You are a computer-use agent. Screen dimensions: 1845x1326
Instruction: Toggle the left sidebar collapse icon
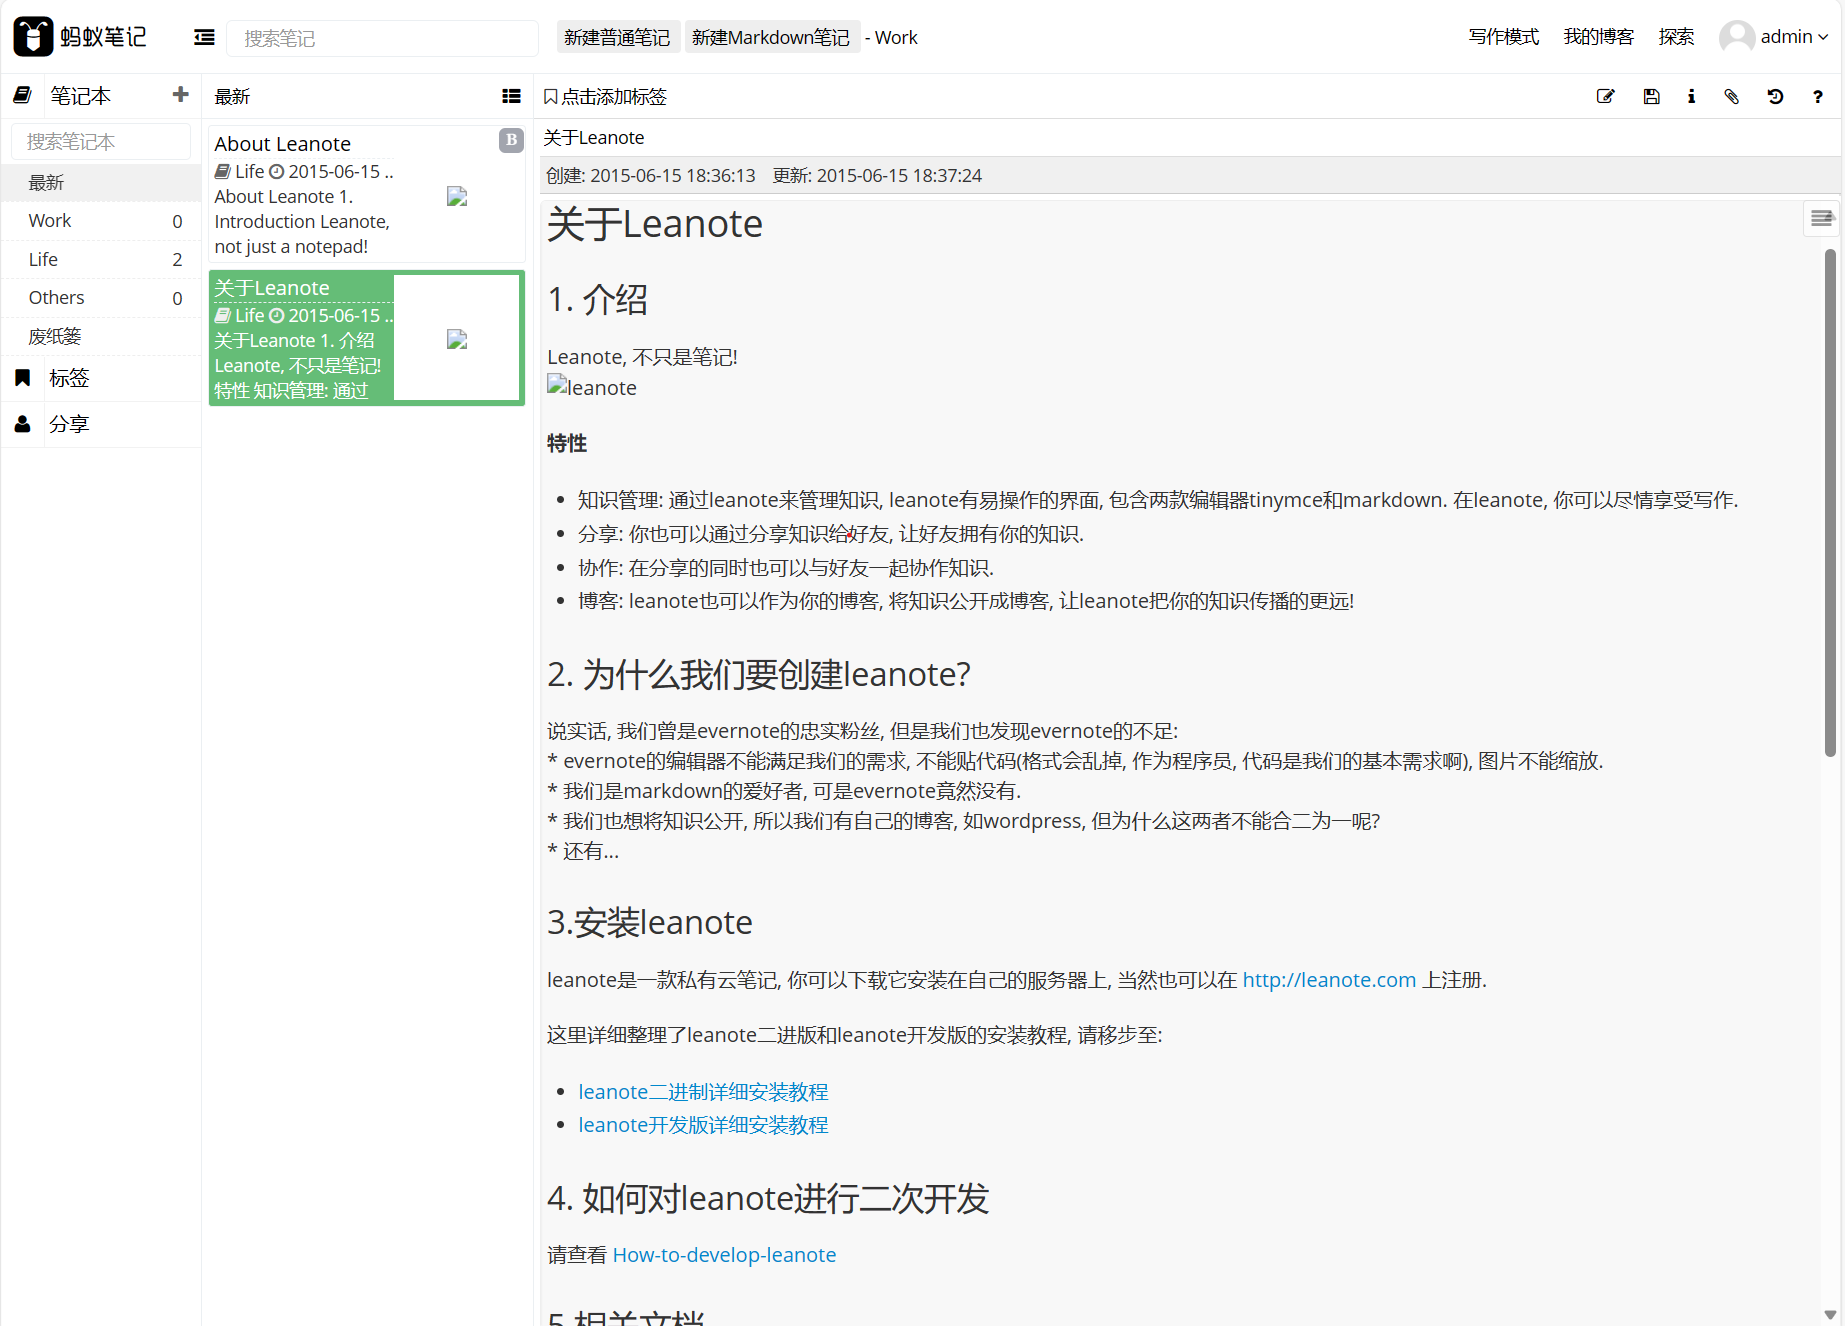[204, 37]
